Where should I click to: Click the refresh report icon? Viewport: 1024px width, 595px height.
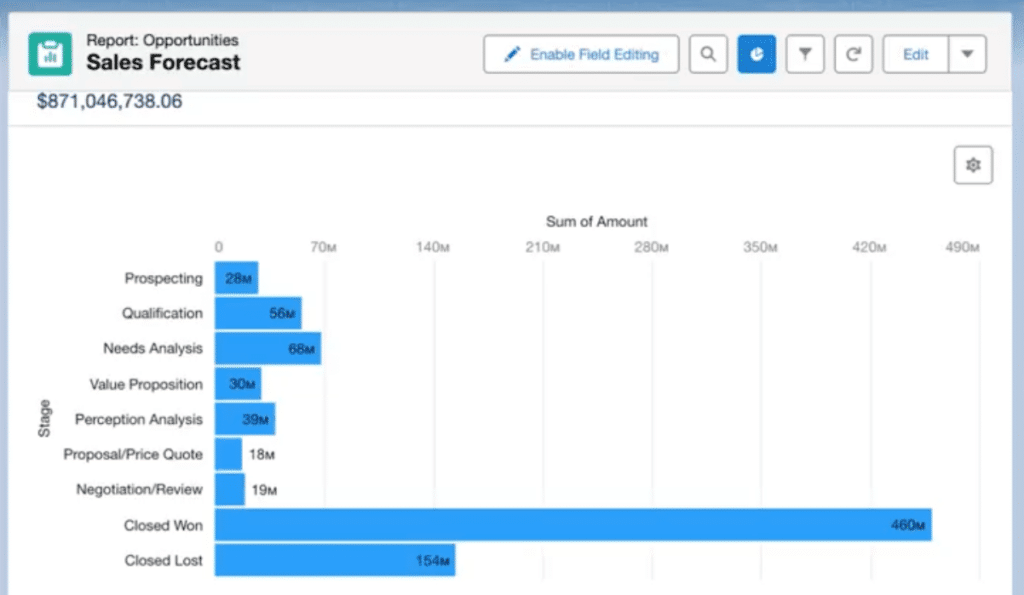coord(852,54)
